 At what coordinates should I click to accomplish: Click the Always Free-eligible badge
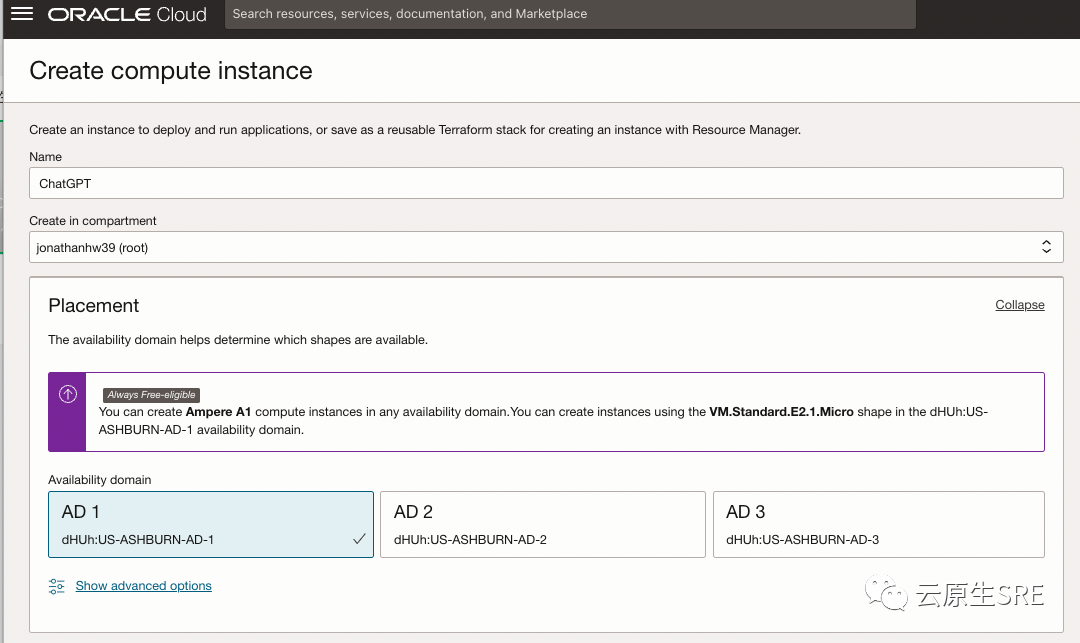[x=152, y=394]
